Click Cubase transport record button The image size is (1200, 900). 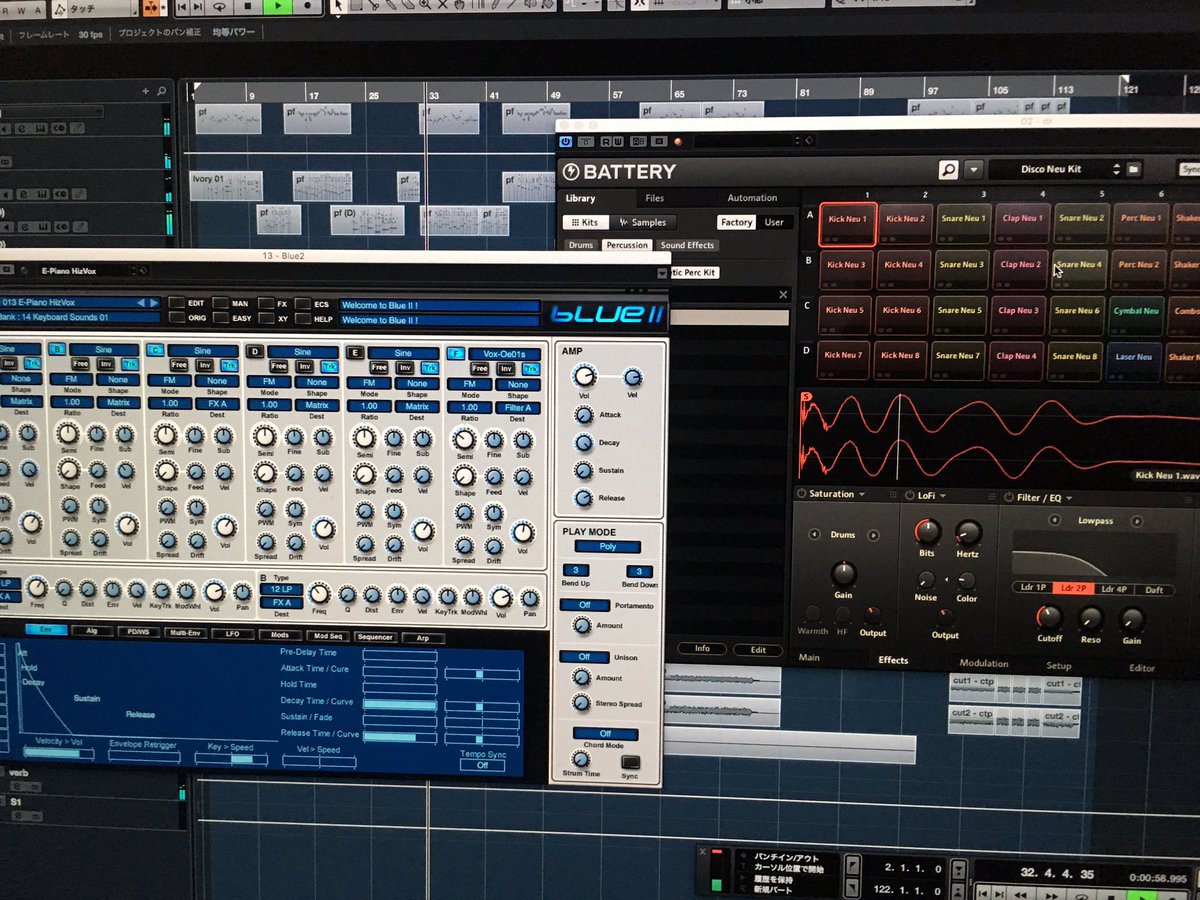point(308,6)
